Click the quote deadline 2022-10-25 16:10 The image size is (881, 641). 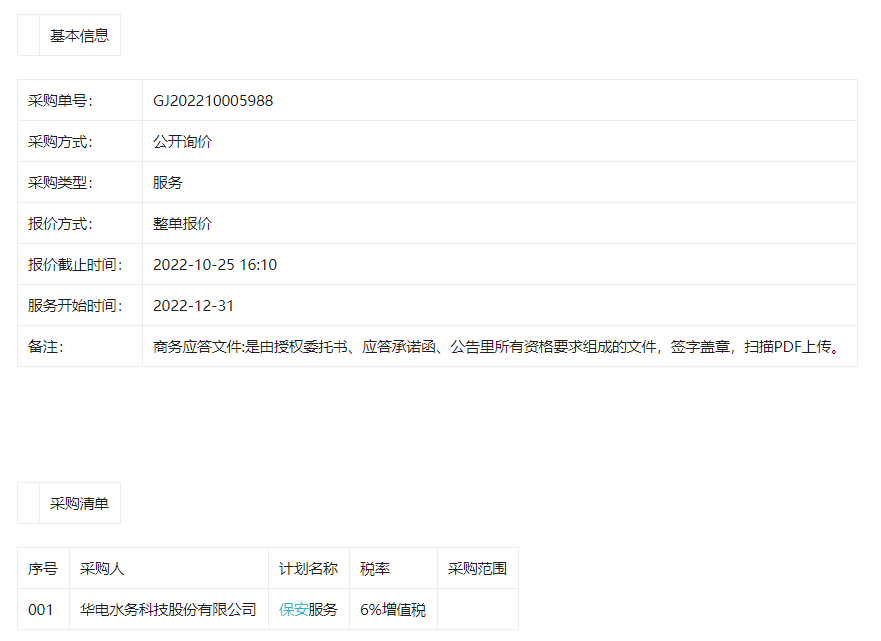pos(215,264)
